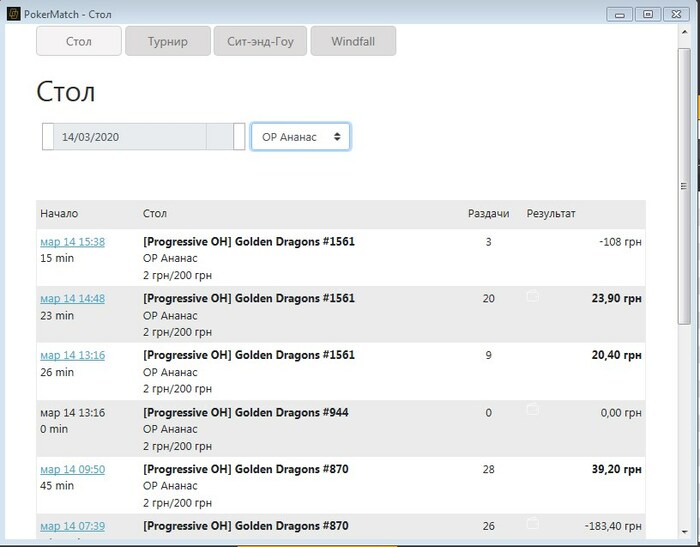
Task: Open session link мар 14 07:39
Action: click(72, 526)
